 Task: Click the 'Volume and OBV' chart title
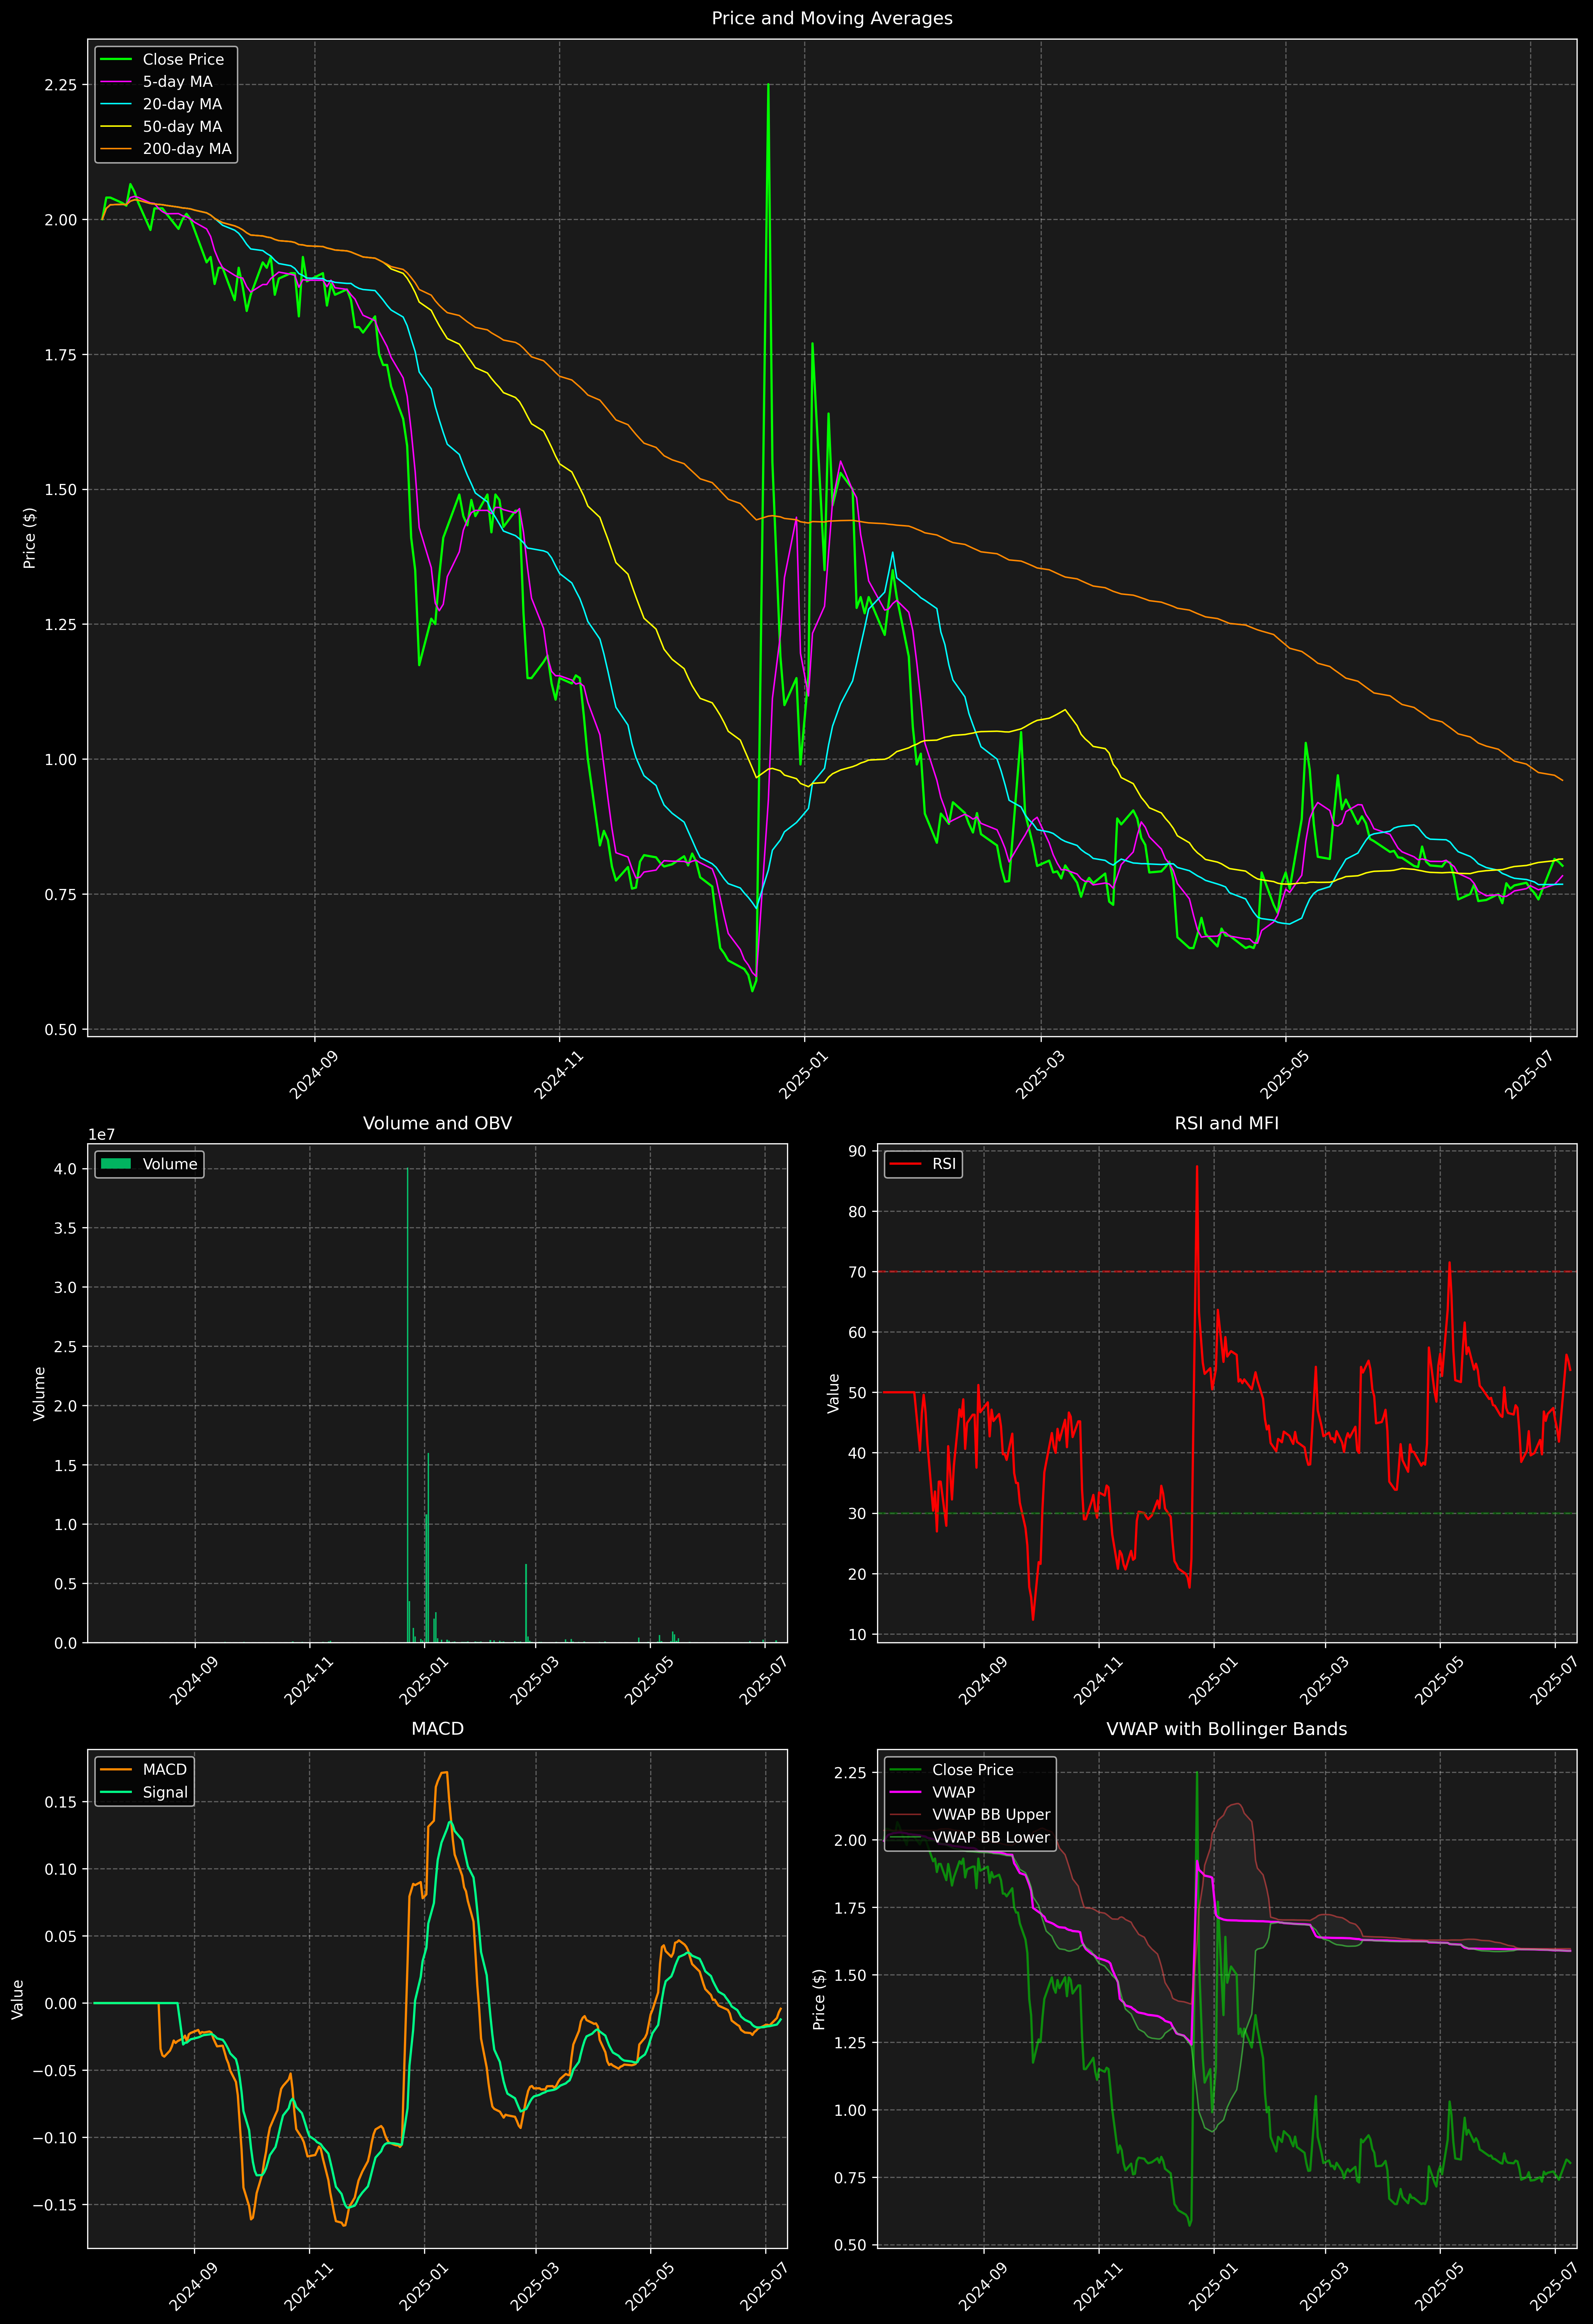[x=437, y=1123]
